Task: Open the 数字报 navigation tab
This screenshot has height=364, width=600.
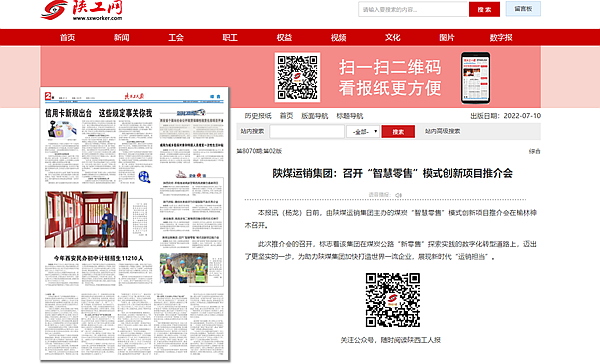Action: [x=501, y=38]
